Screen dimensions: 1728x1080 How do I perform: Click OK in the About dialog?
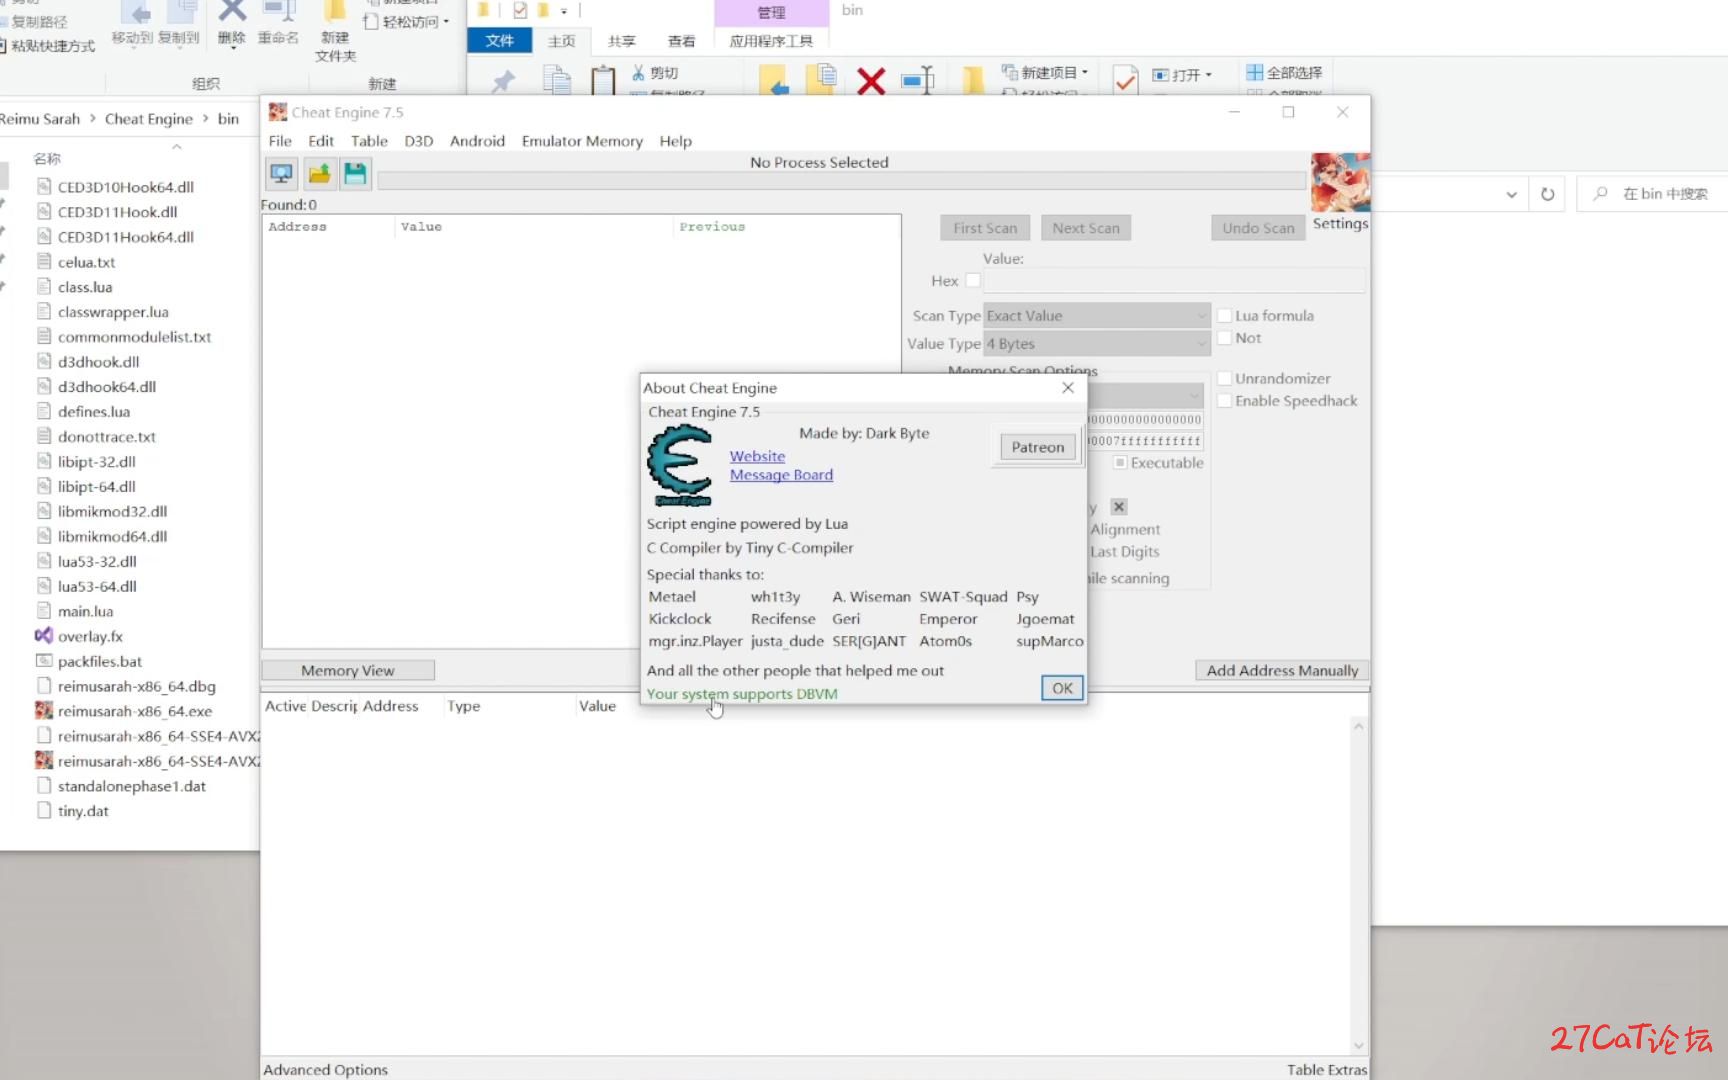(1062, 688)
